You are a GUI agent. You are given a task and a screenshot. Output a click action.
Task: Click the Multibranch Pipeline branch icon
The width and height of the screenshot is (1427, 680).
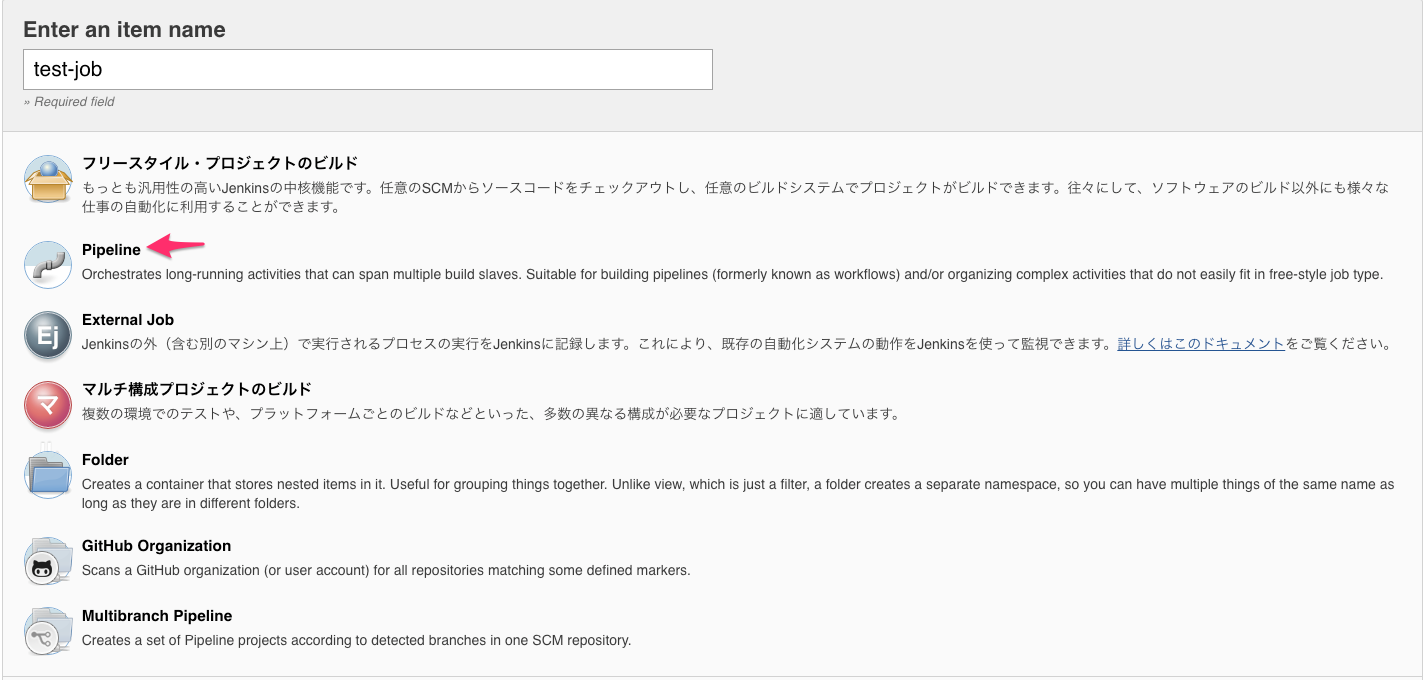click(x=48, y=631)
